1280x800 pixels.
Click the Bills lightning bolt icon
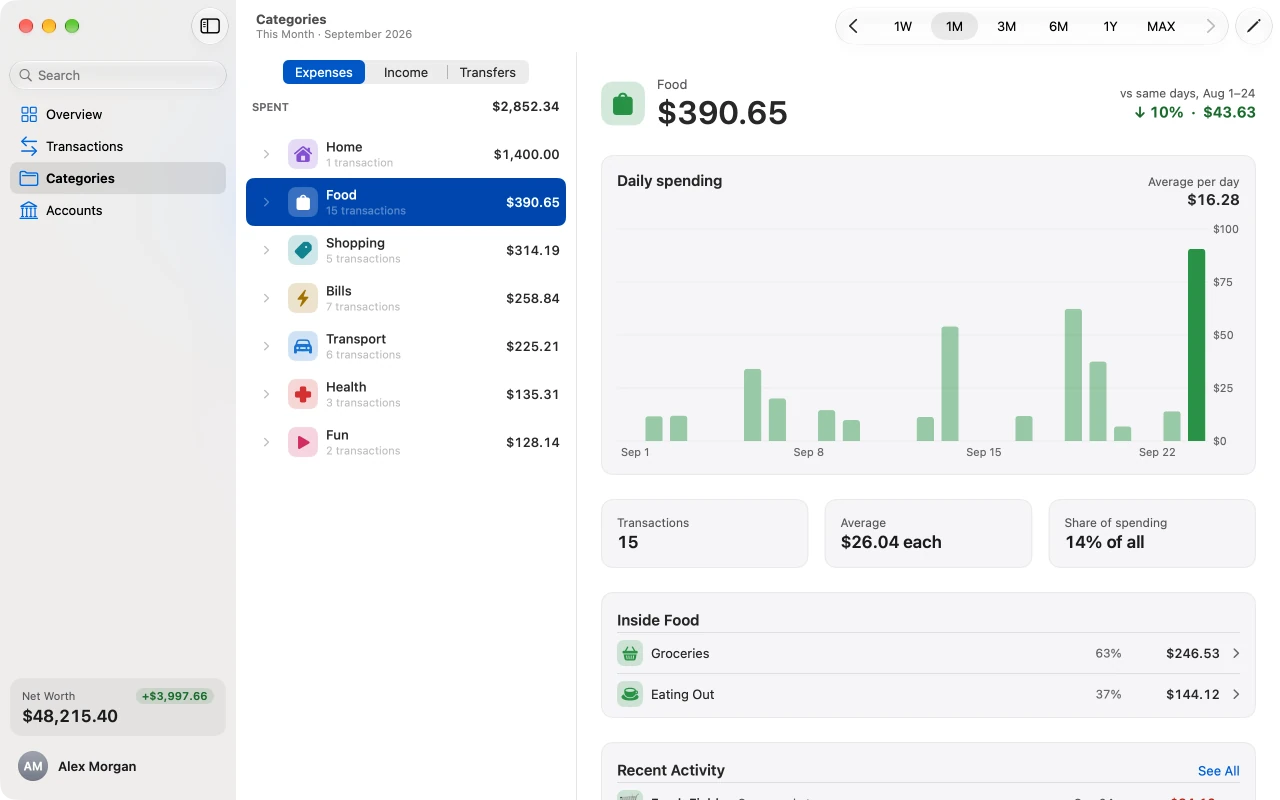click(x=303, y=298)
